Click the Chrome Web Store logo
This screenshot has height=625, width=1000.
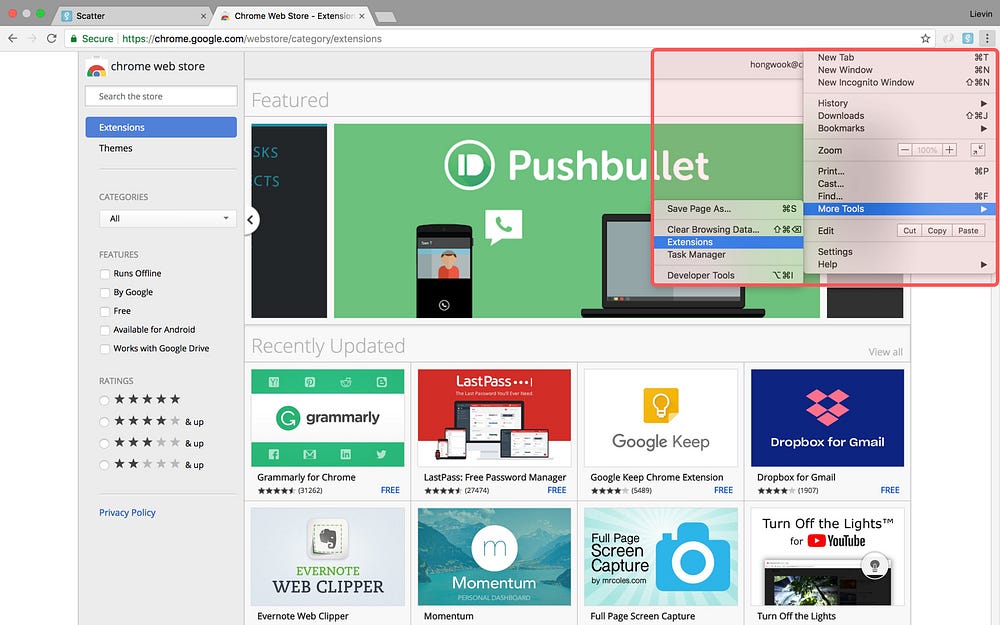[x=96, y=68]
